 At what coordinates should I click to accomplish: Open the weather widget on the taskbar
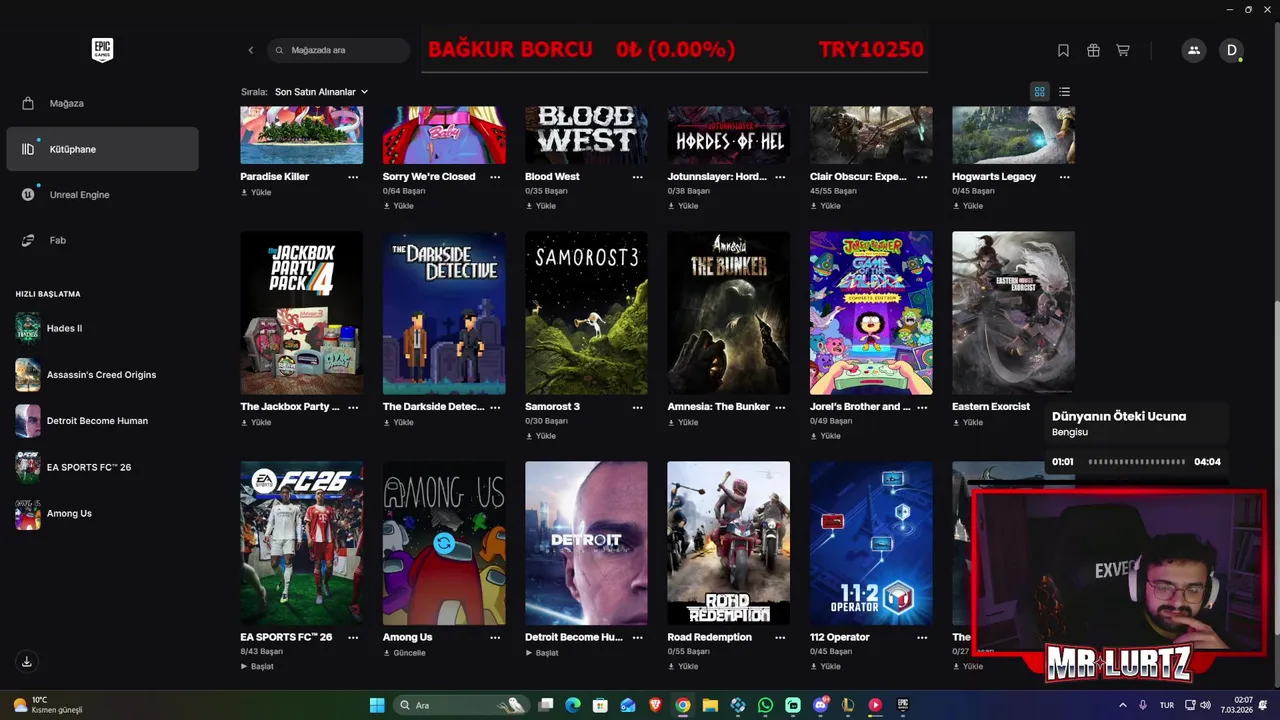[x=48, y=705]
